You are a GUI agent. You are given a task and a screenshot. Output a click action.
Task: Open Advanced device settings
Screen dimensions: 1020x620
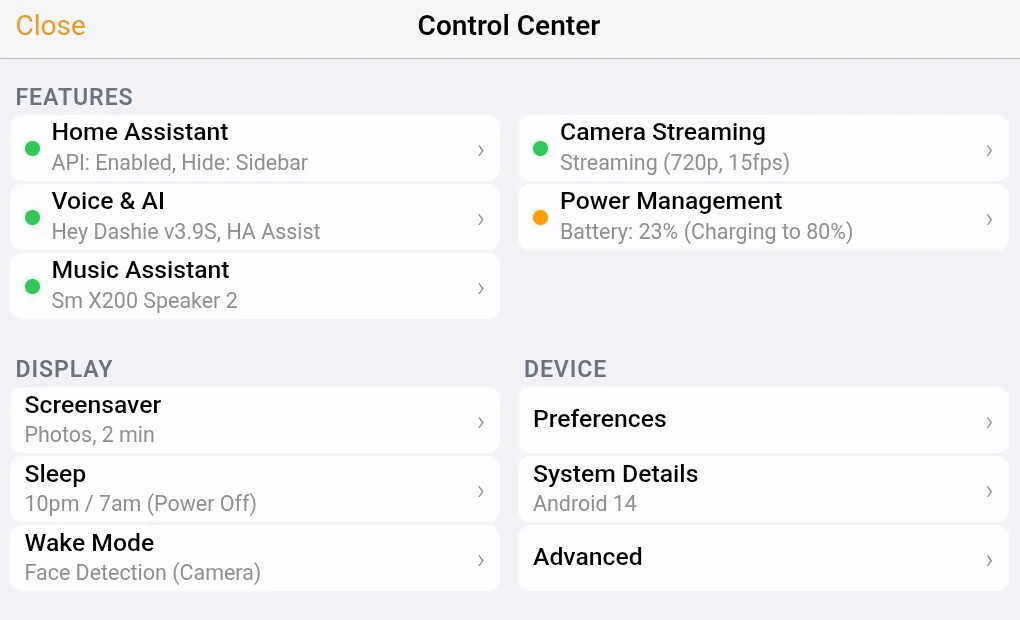pos(763,558)
